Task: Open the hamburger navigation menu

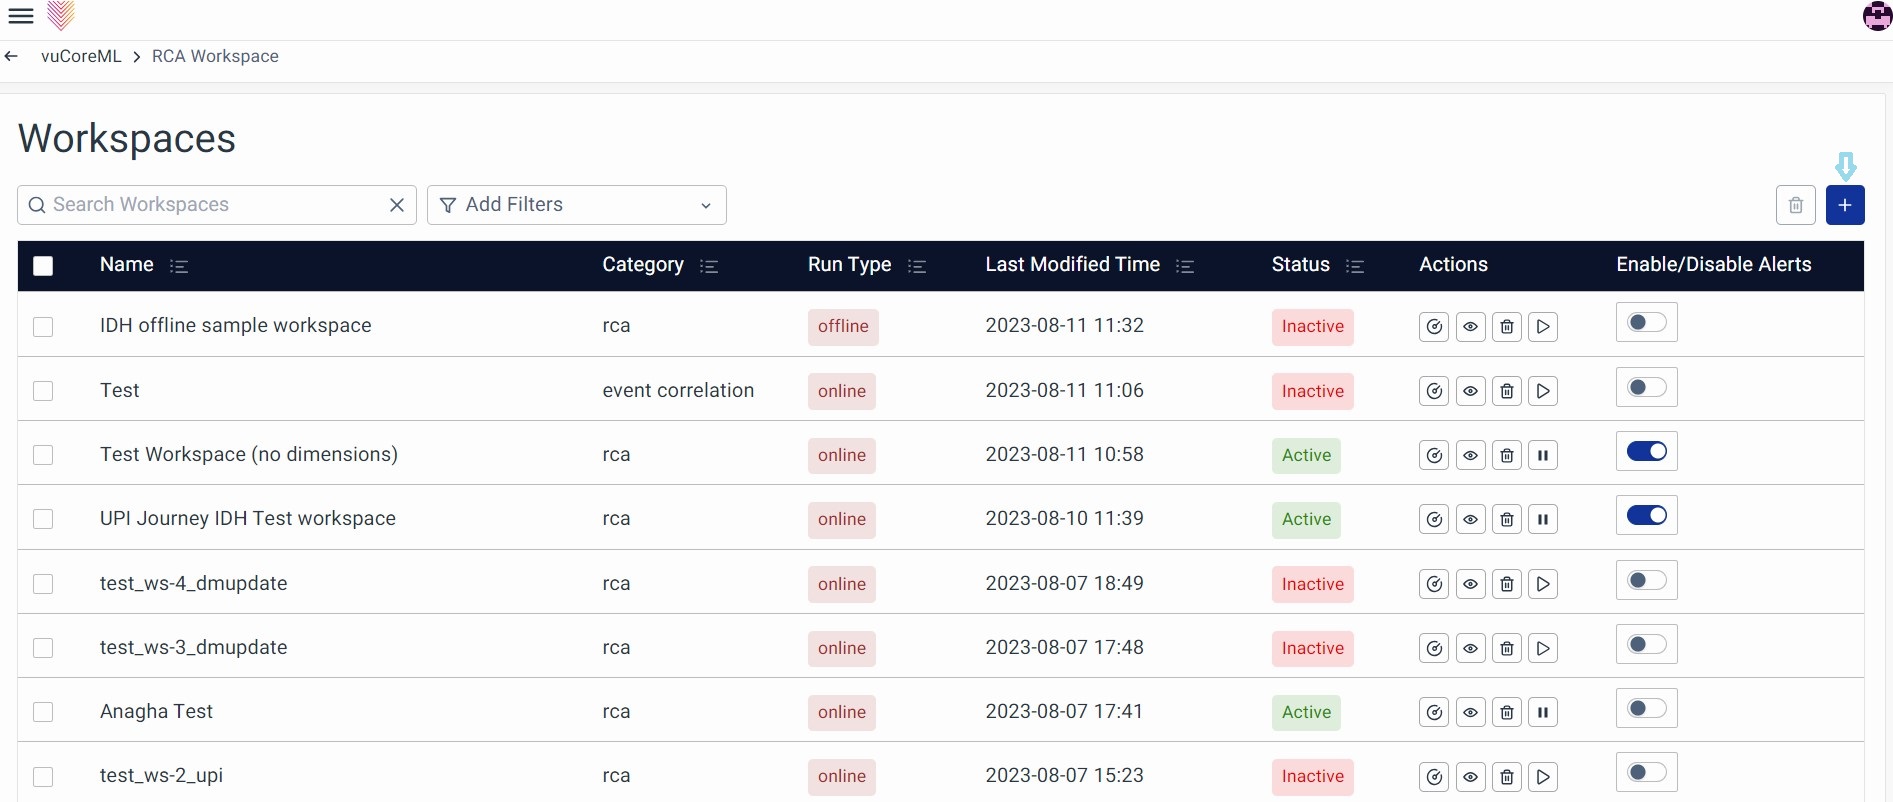Action: [21, 16]
